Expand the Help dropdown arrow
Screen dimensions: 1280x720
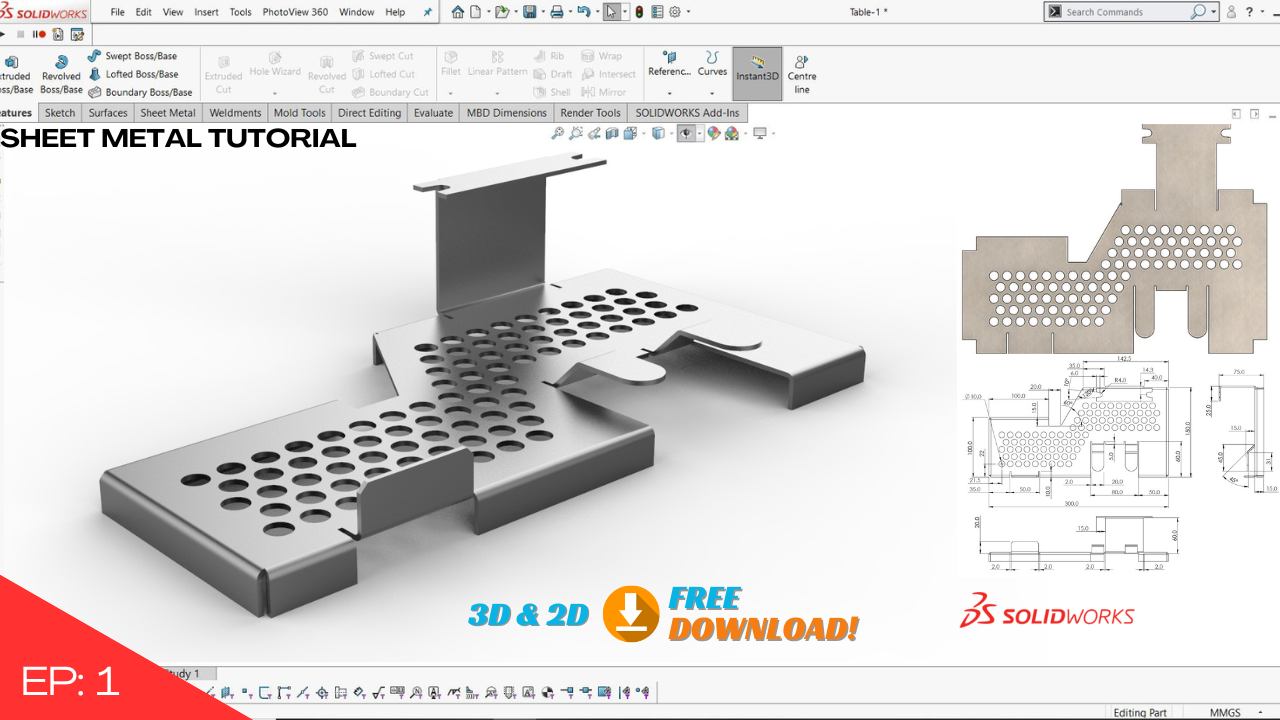click(1262, 12)
